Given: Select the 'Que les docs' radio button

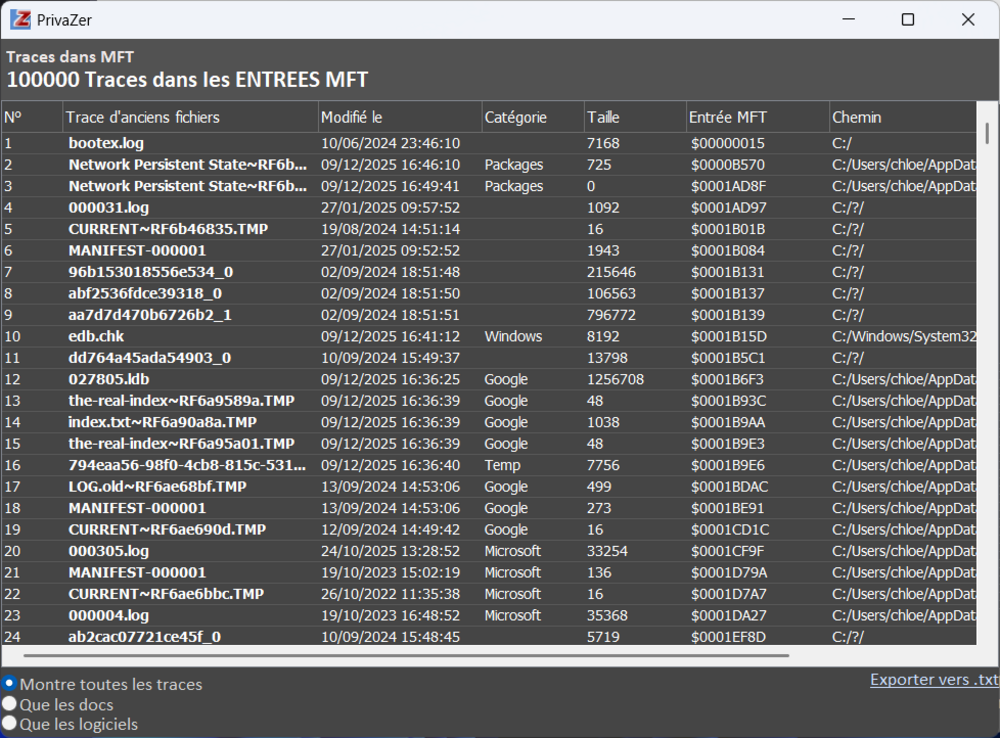Looking at the screenshot, I should tap(10, 704).
